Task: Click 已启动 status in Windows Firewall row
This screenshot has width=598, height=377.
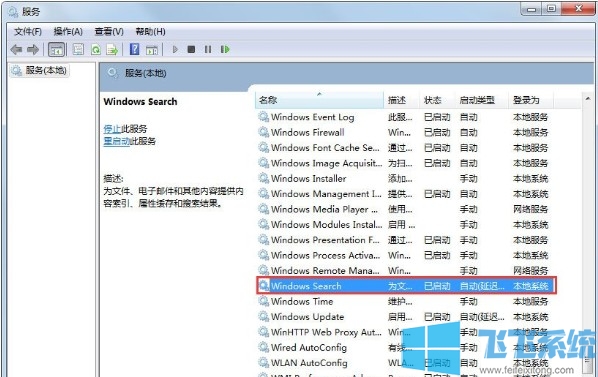Action: point(437,132)
